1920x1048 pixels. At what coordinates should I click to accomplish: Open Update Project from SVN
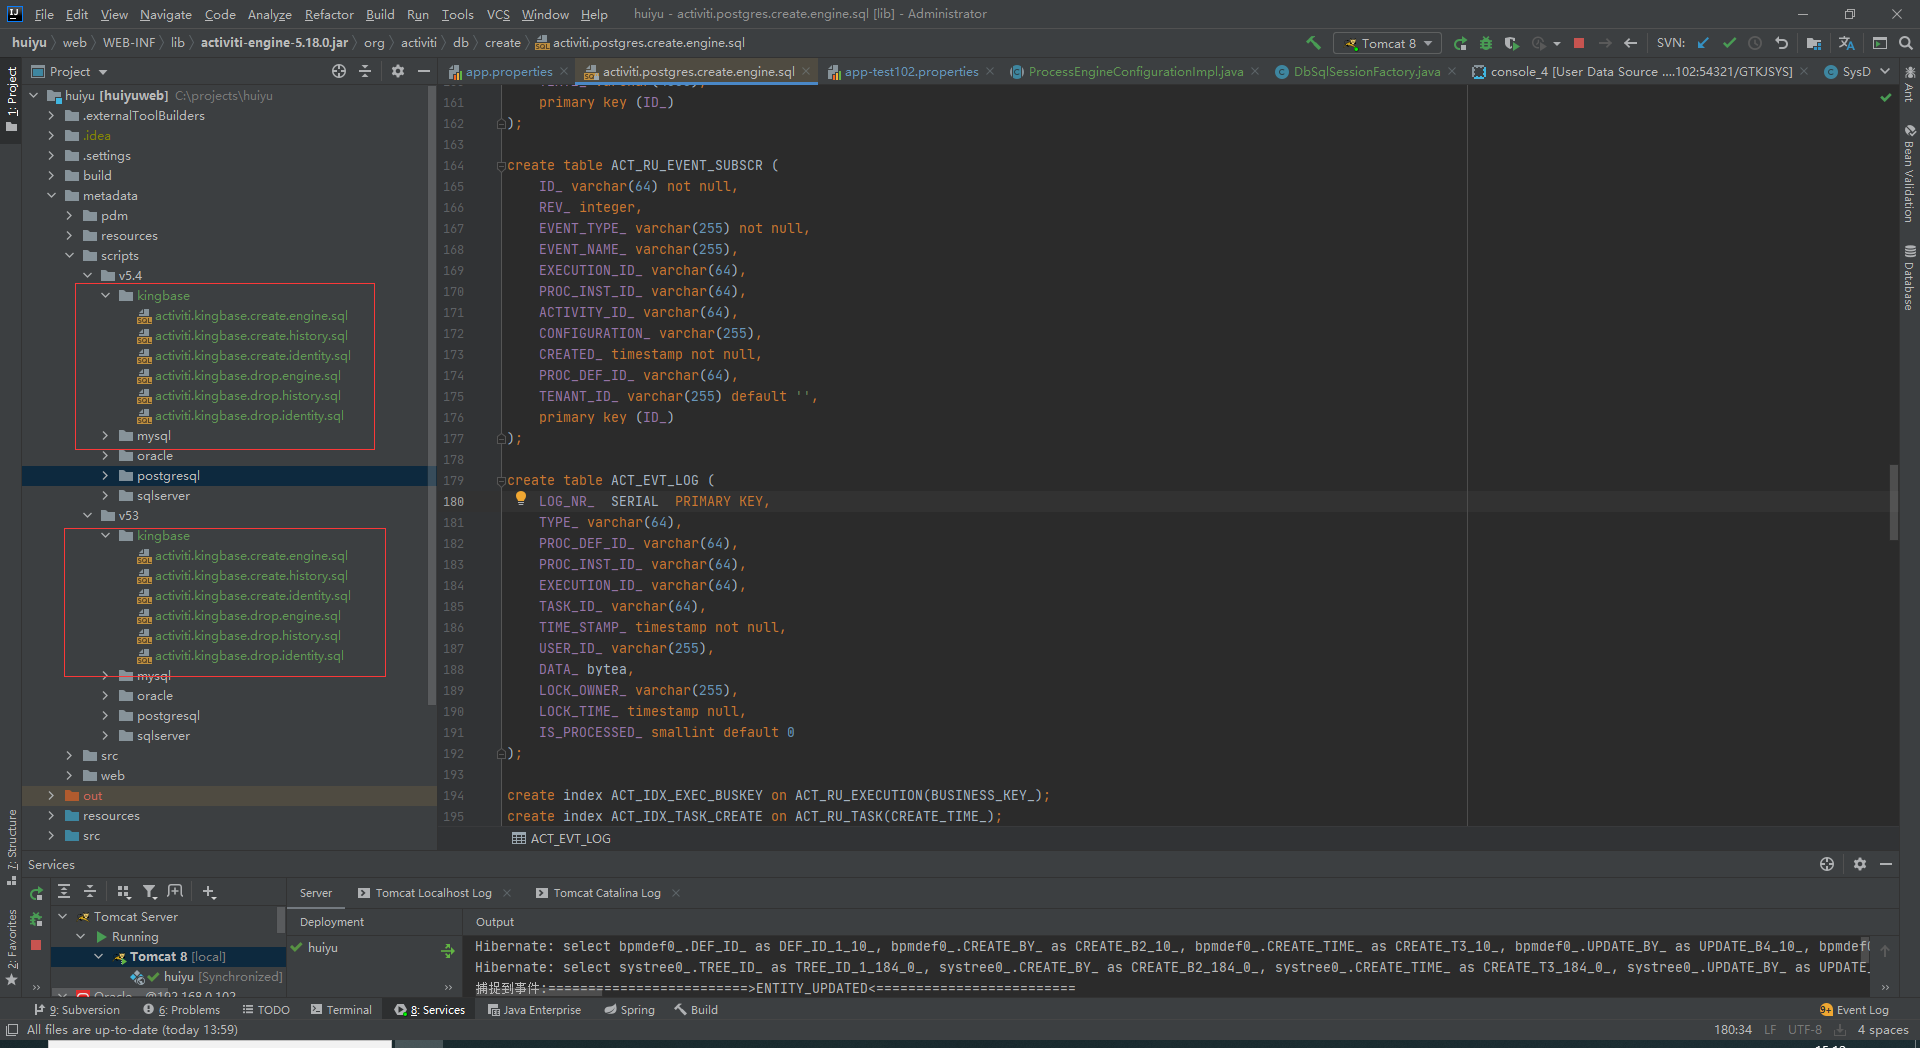coord(1702,43)
